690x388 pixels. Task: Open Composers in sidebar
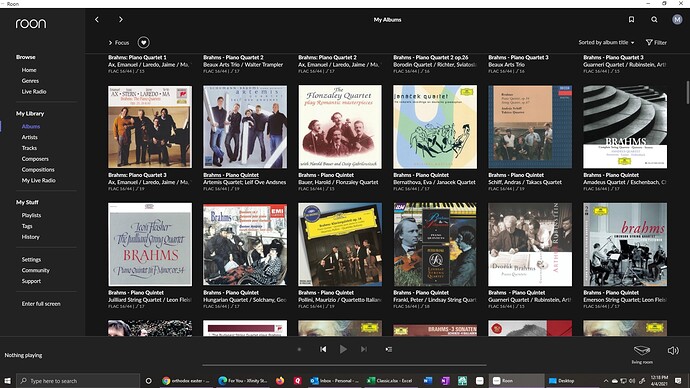[x=35, y=159]
